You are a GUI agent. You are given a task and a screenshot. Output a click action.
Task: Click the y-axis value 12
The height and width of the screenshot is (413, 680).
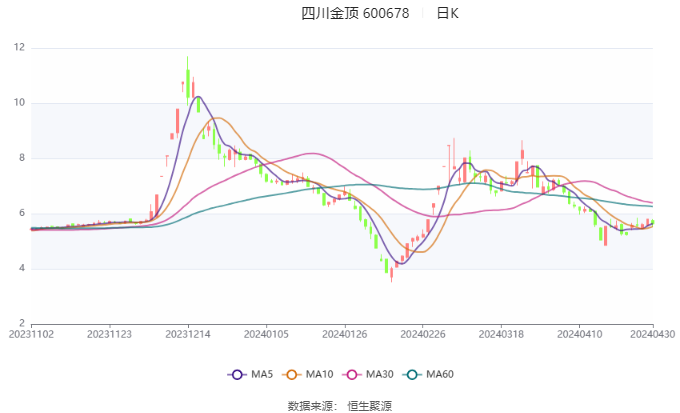coord(20,47)
